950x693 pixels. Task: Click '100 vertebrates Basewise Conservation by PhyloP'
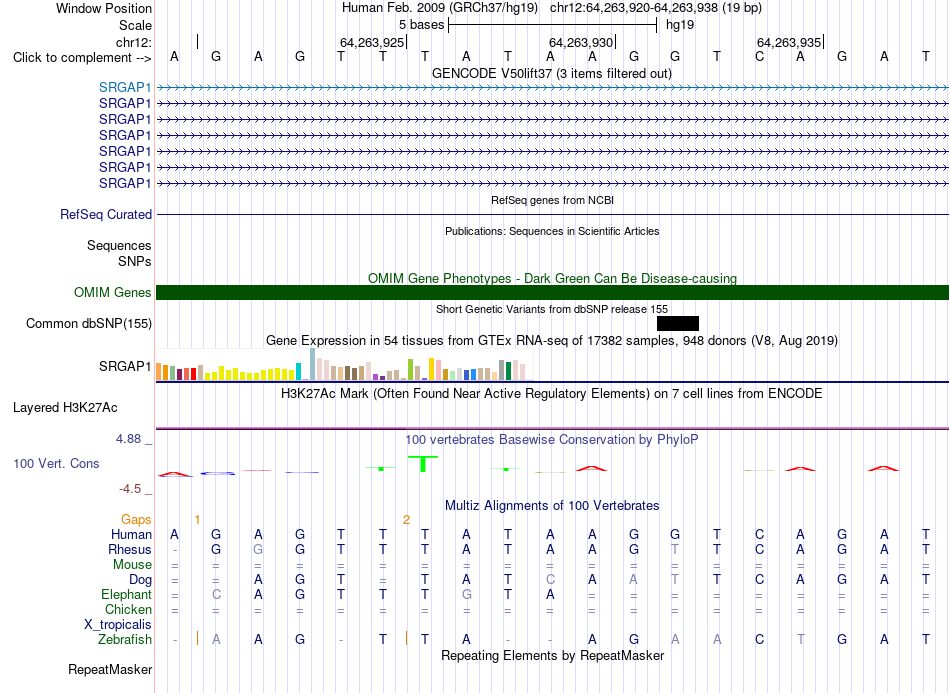552,440
